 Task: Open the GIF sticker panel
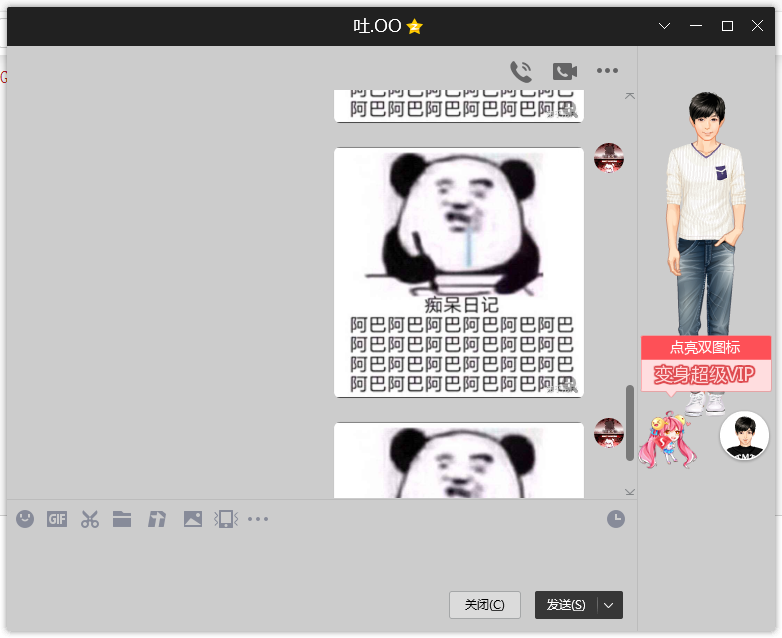coord(57,519)
